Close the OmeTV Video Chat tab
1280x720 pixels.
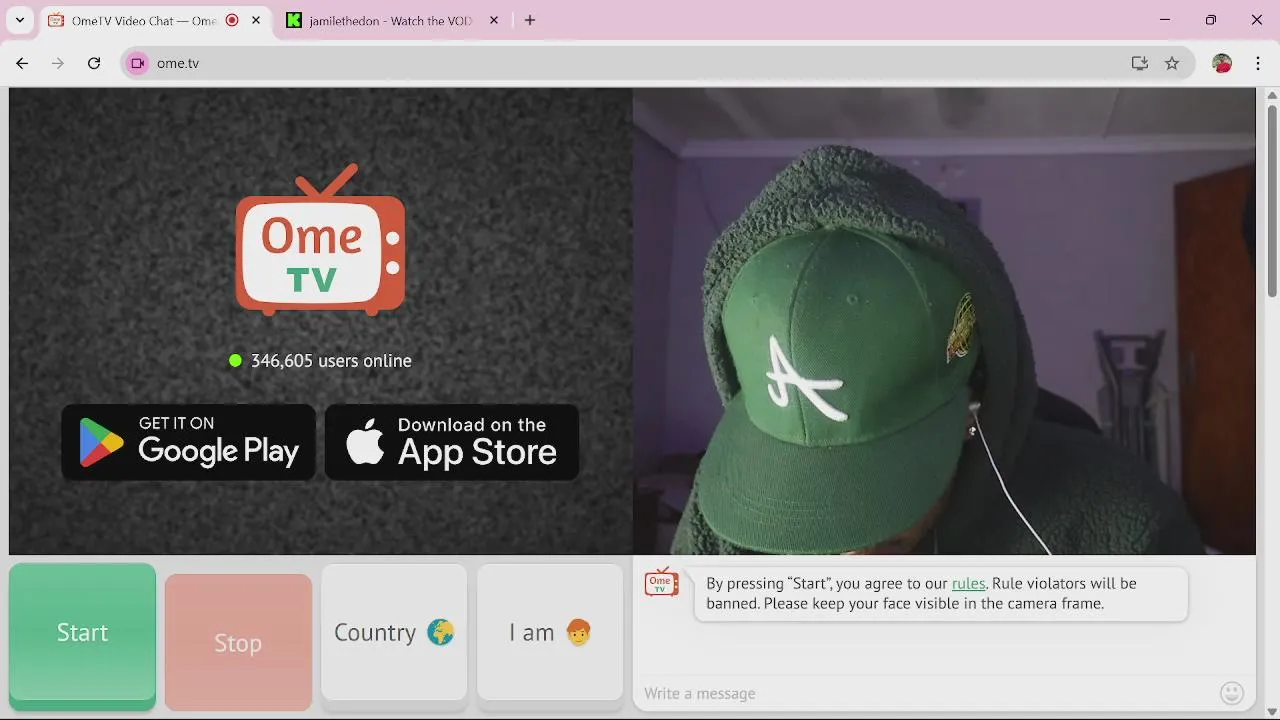click(x=257, y=20)
